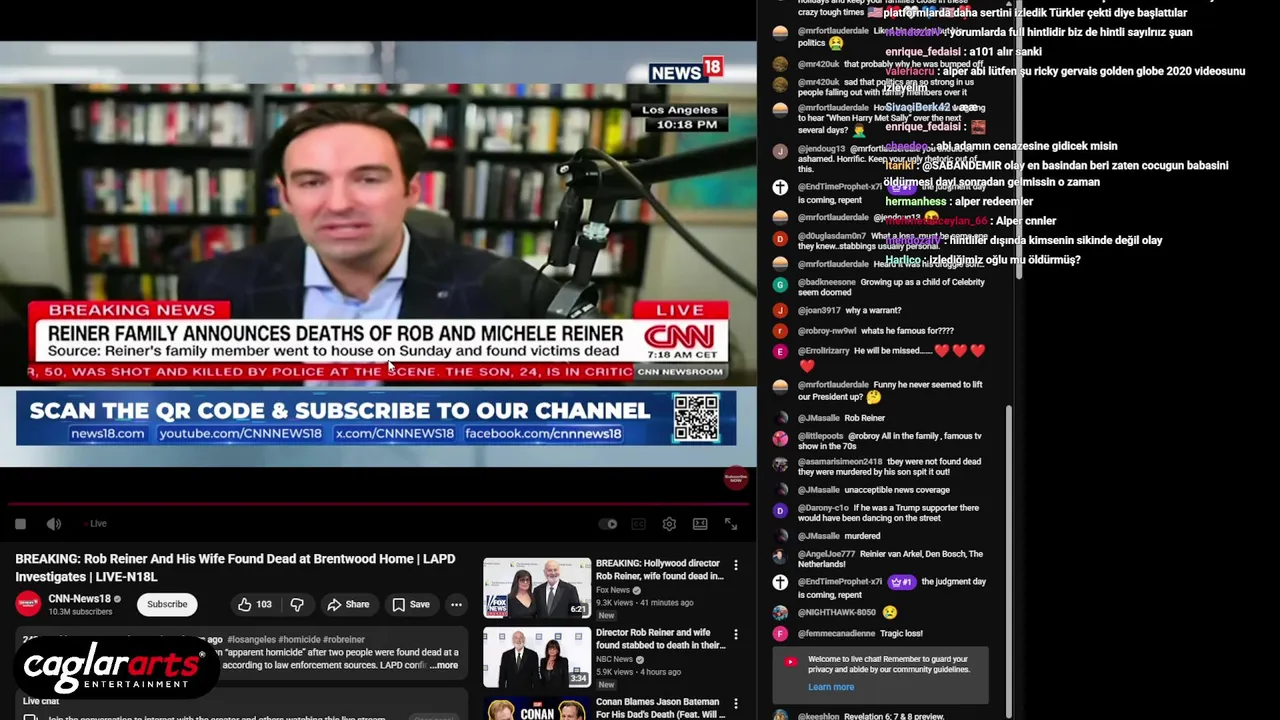Screen dimensions: 1280x720
Task: Open the CNN-News18 channel name
Action: [x=80, y=599]
